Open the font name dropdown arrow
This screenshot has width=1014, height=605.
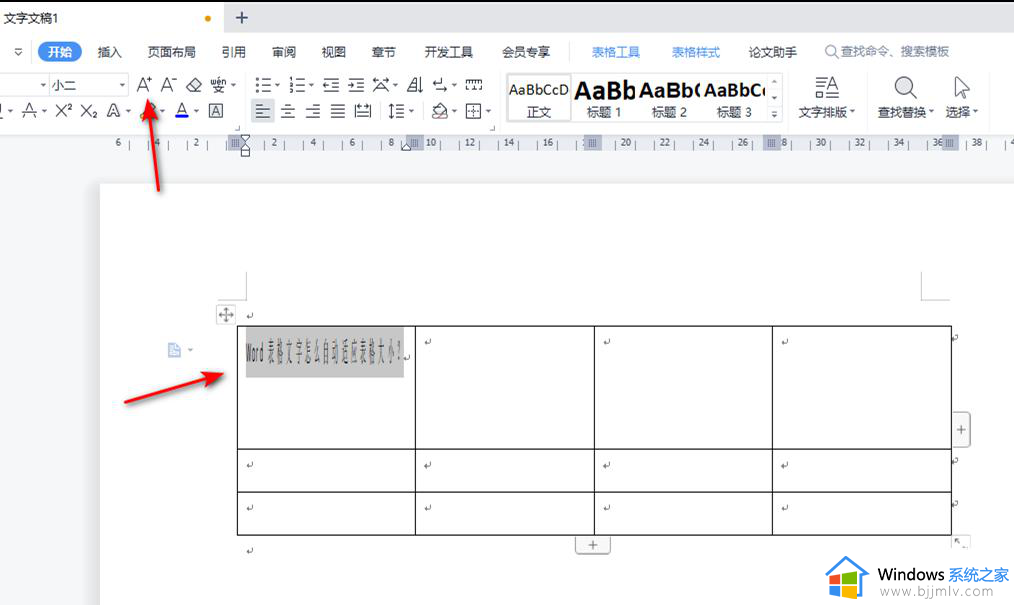(x=43, y=85)
